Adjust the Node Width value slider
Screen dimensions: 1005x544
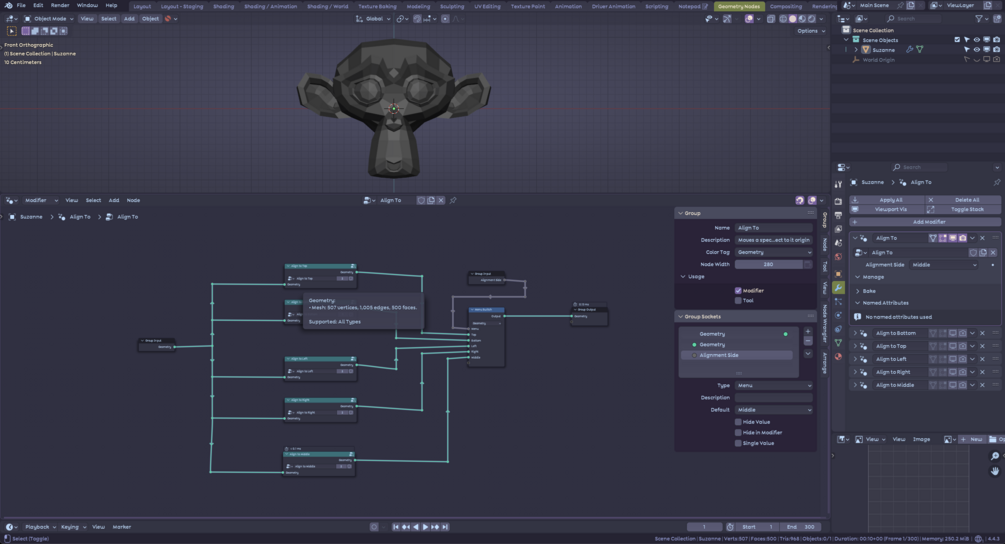point(768,265)
